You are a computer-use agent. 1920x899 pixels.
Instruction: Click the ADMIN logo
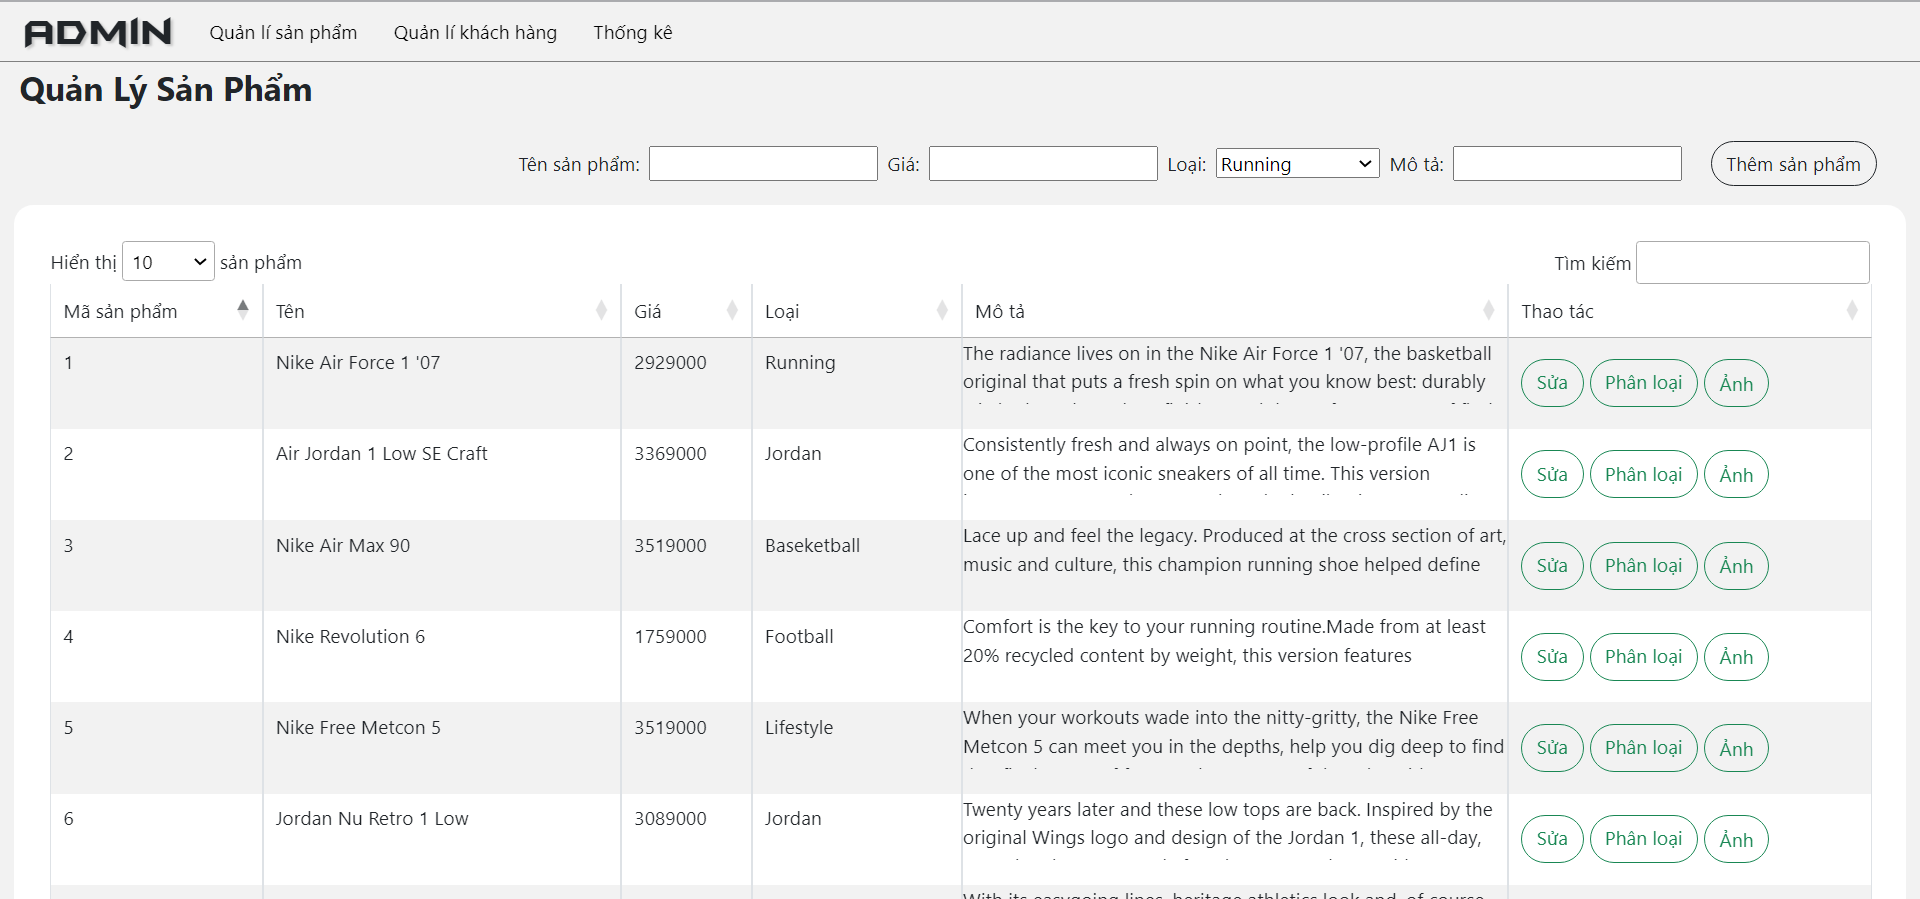click(x=98, y=33)
